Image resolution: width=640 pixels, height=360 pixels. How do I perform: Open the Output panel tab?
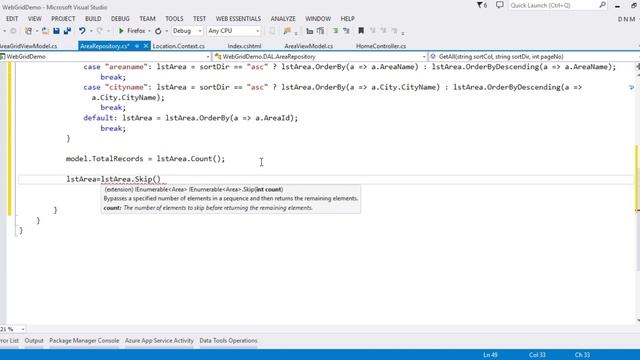click(34, 340)
